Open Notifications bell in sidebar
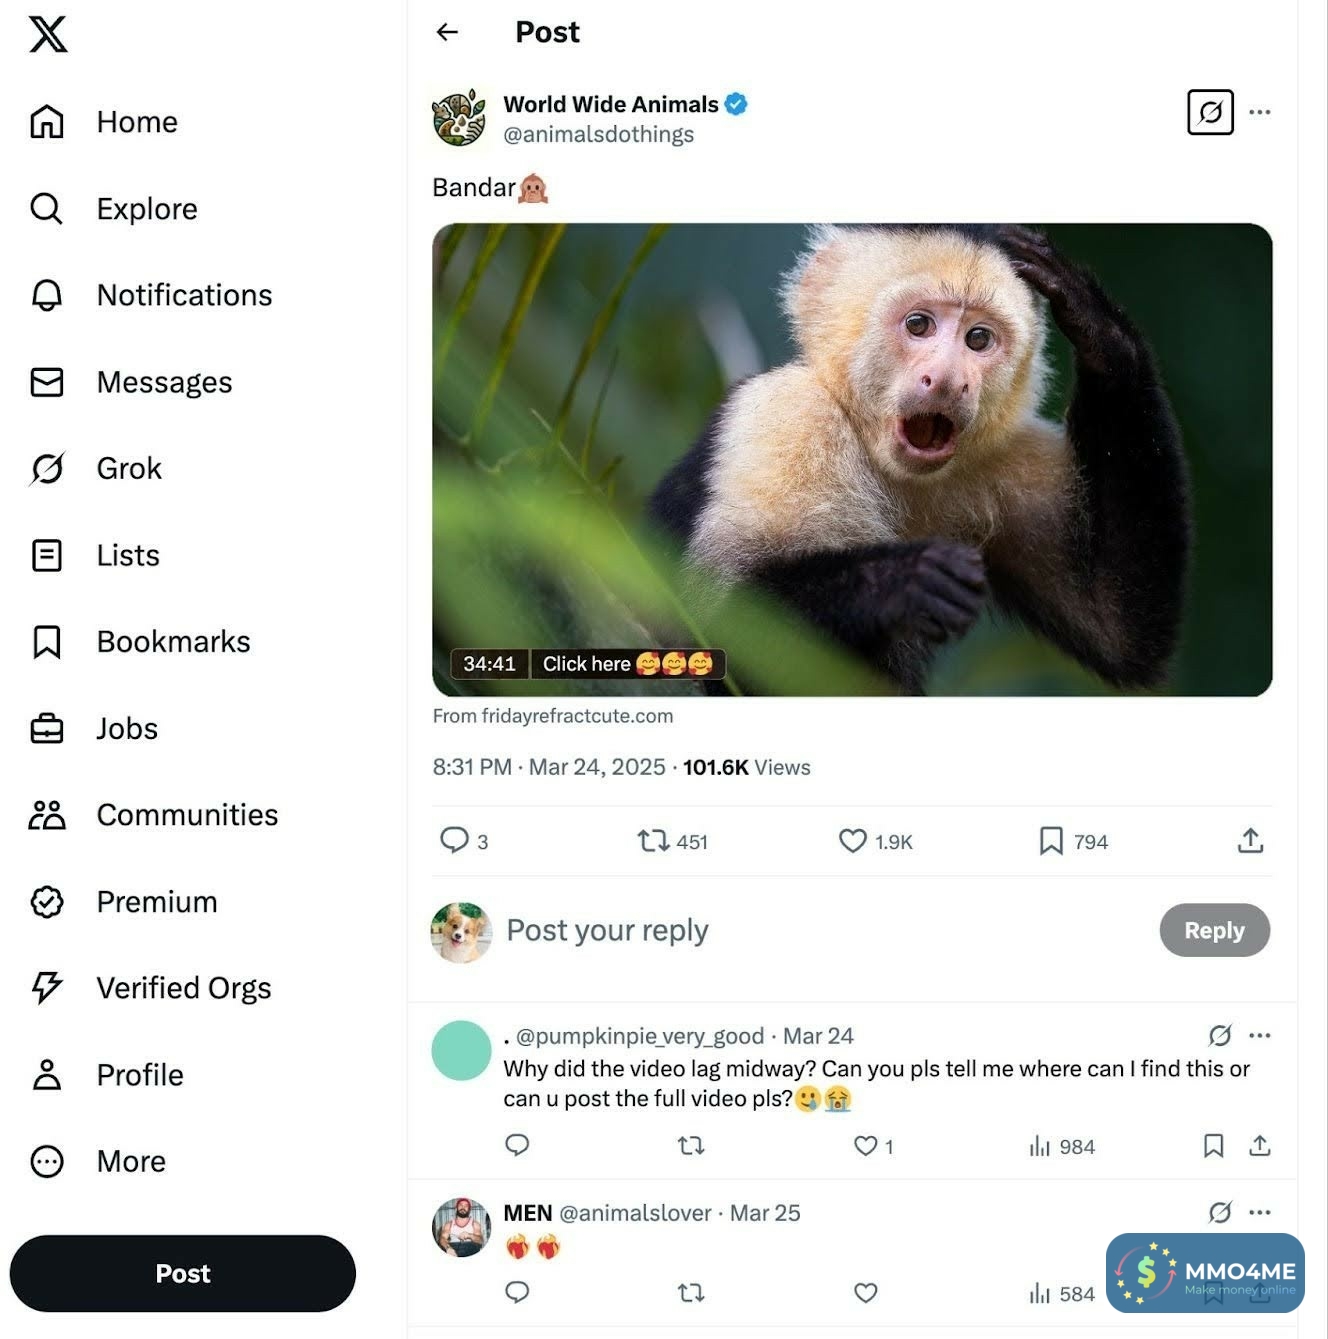Viewport: 1328px width, 1339px height. coord(47,295)
